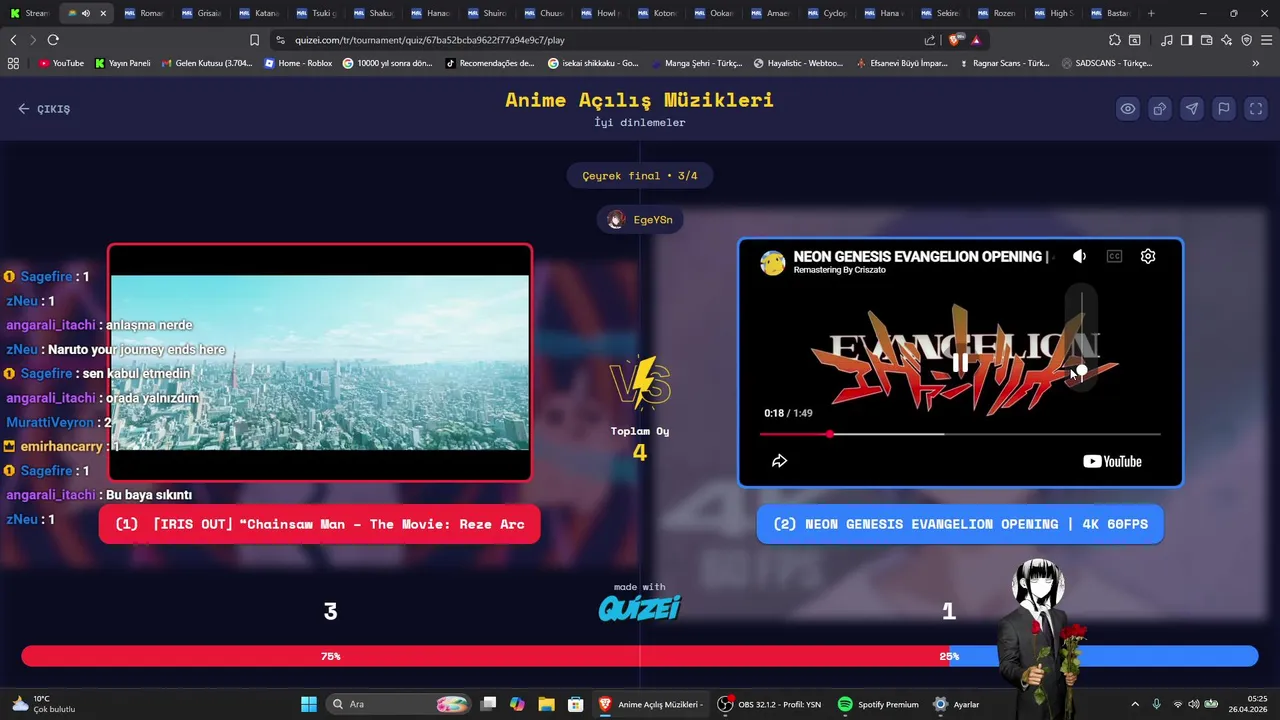Adjust the YouTube player volume slider
The height and width of the screenshot is (720, 1280).
tap(1081, 335)
